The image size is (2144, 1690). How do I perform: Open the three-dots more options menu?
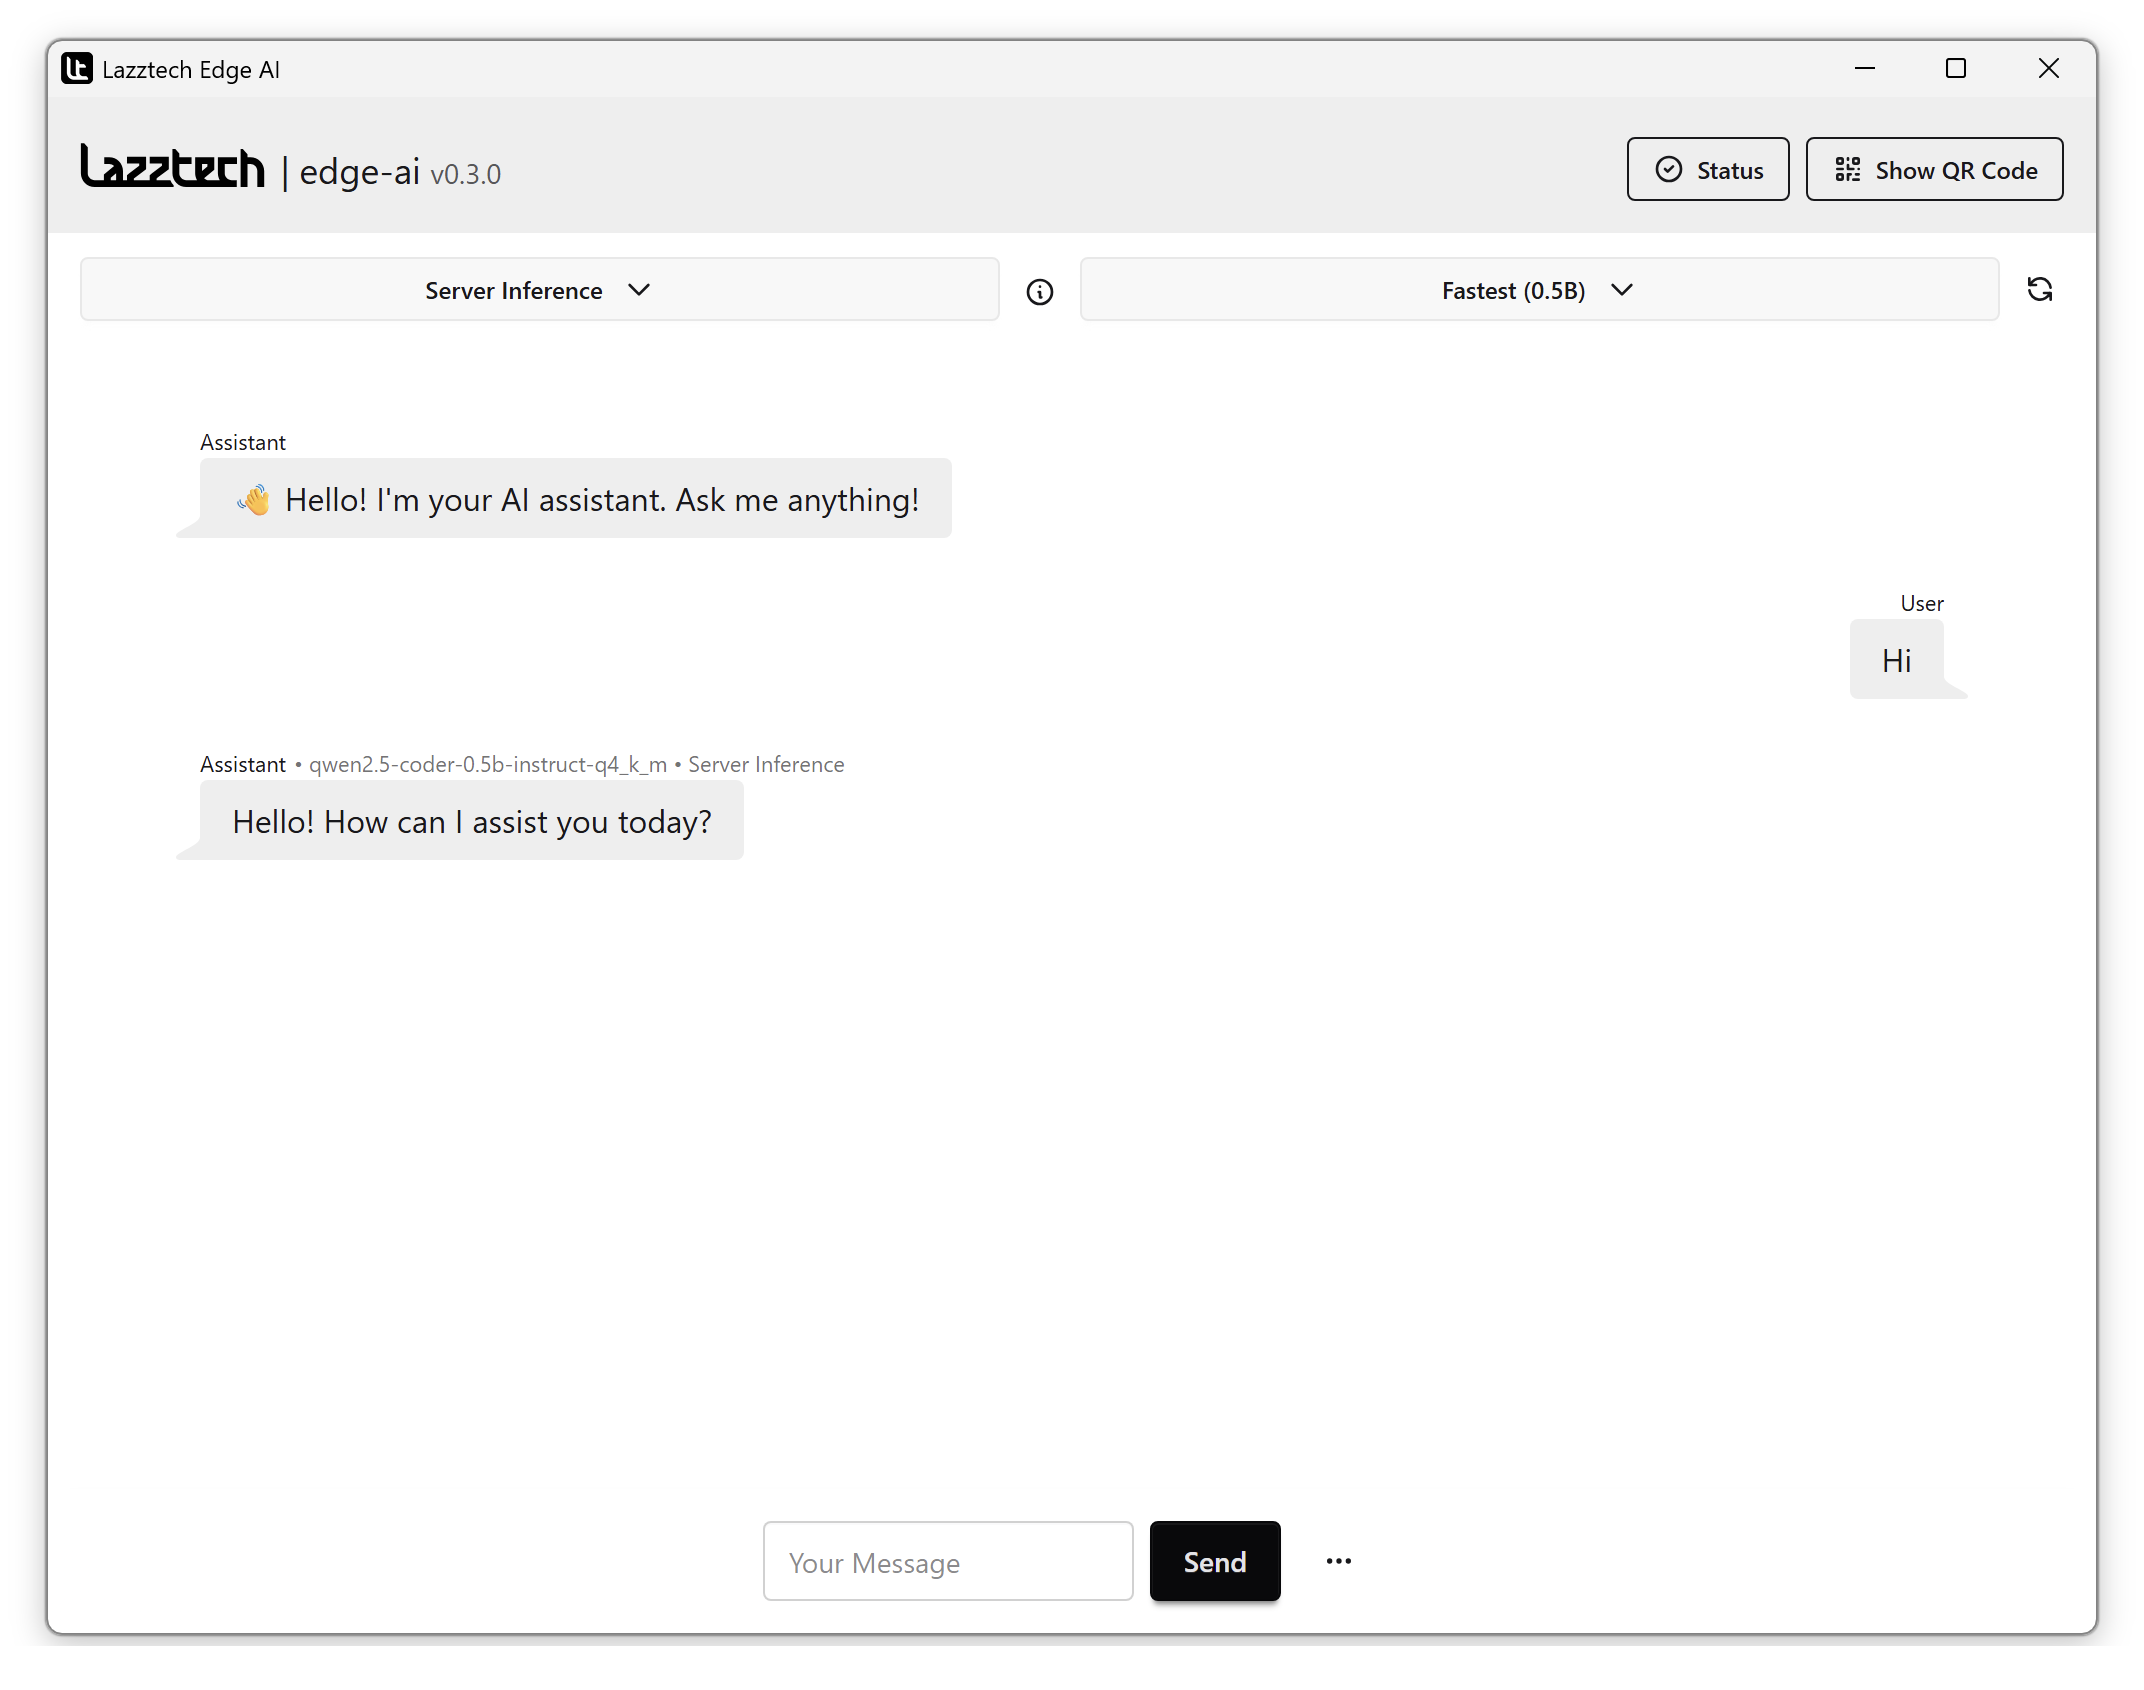coord(1338,1561)
